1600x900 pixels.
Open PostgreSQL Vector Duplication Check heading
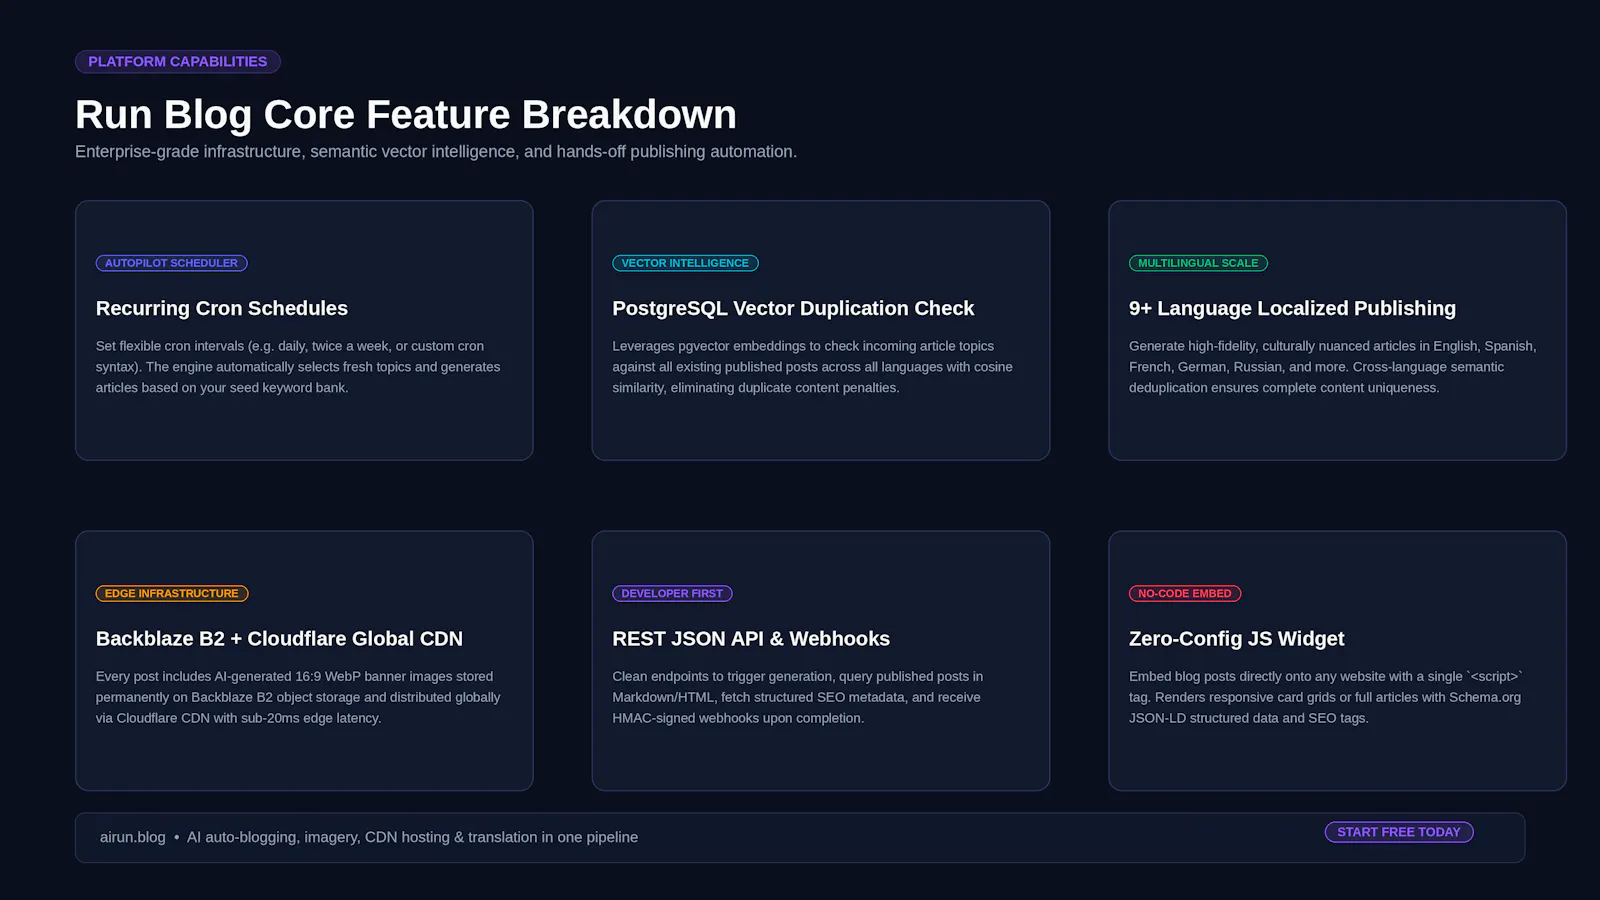click(x=793, y=308)
